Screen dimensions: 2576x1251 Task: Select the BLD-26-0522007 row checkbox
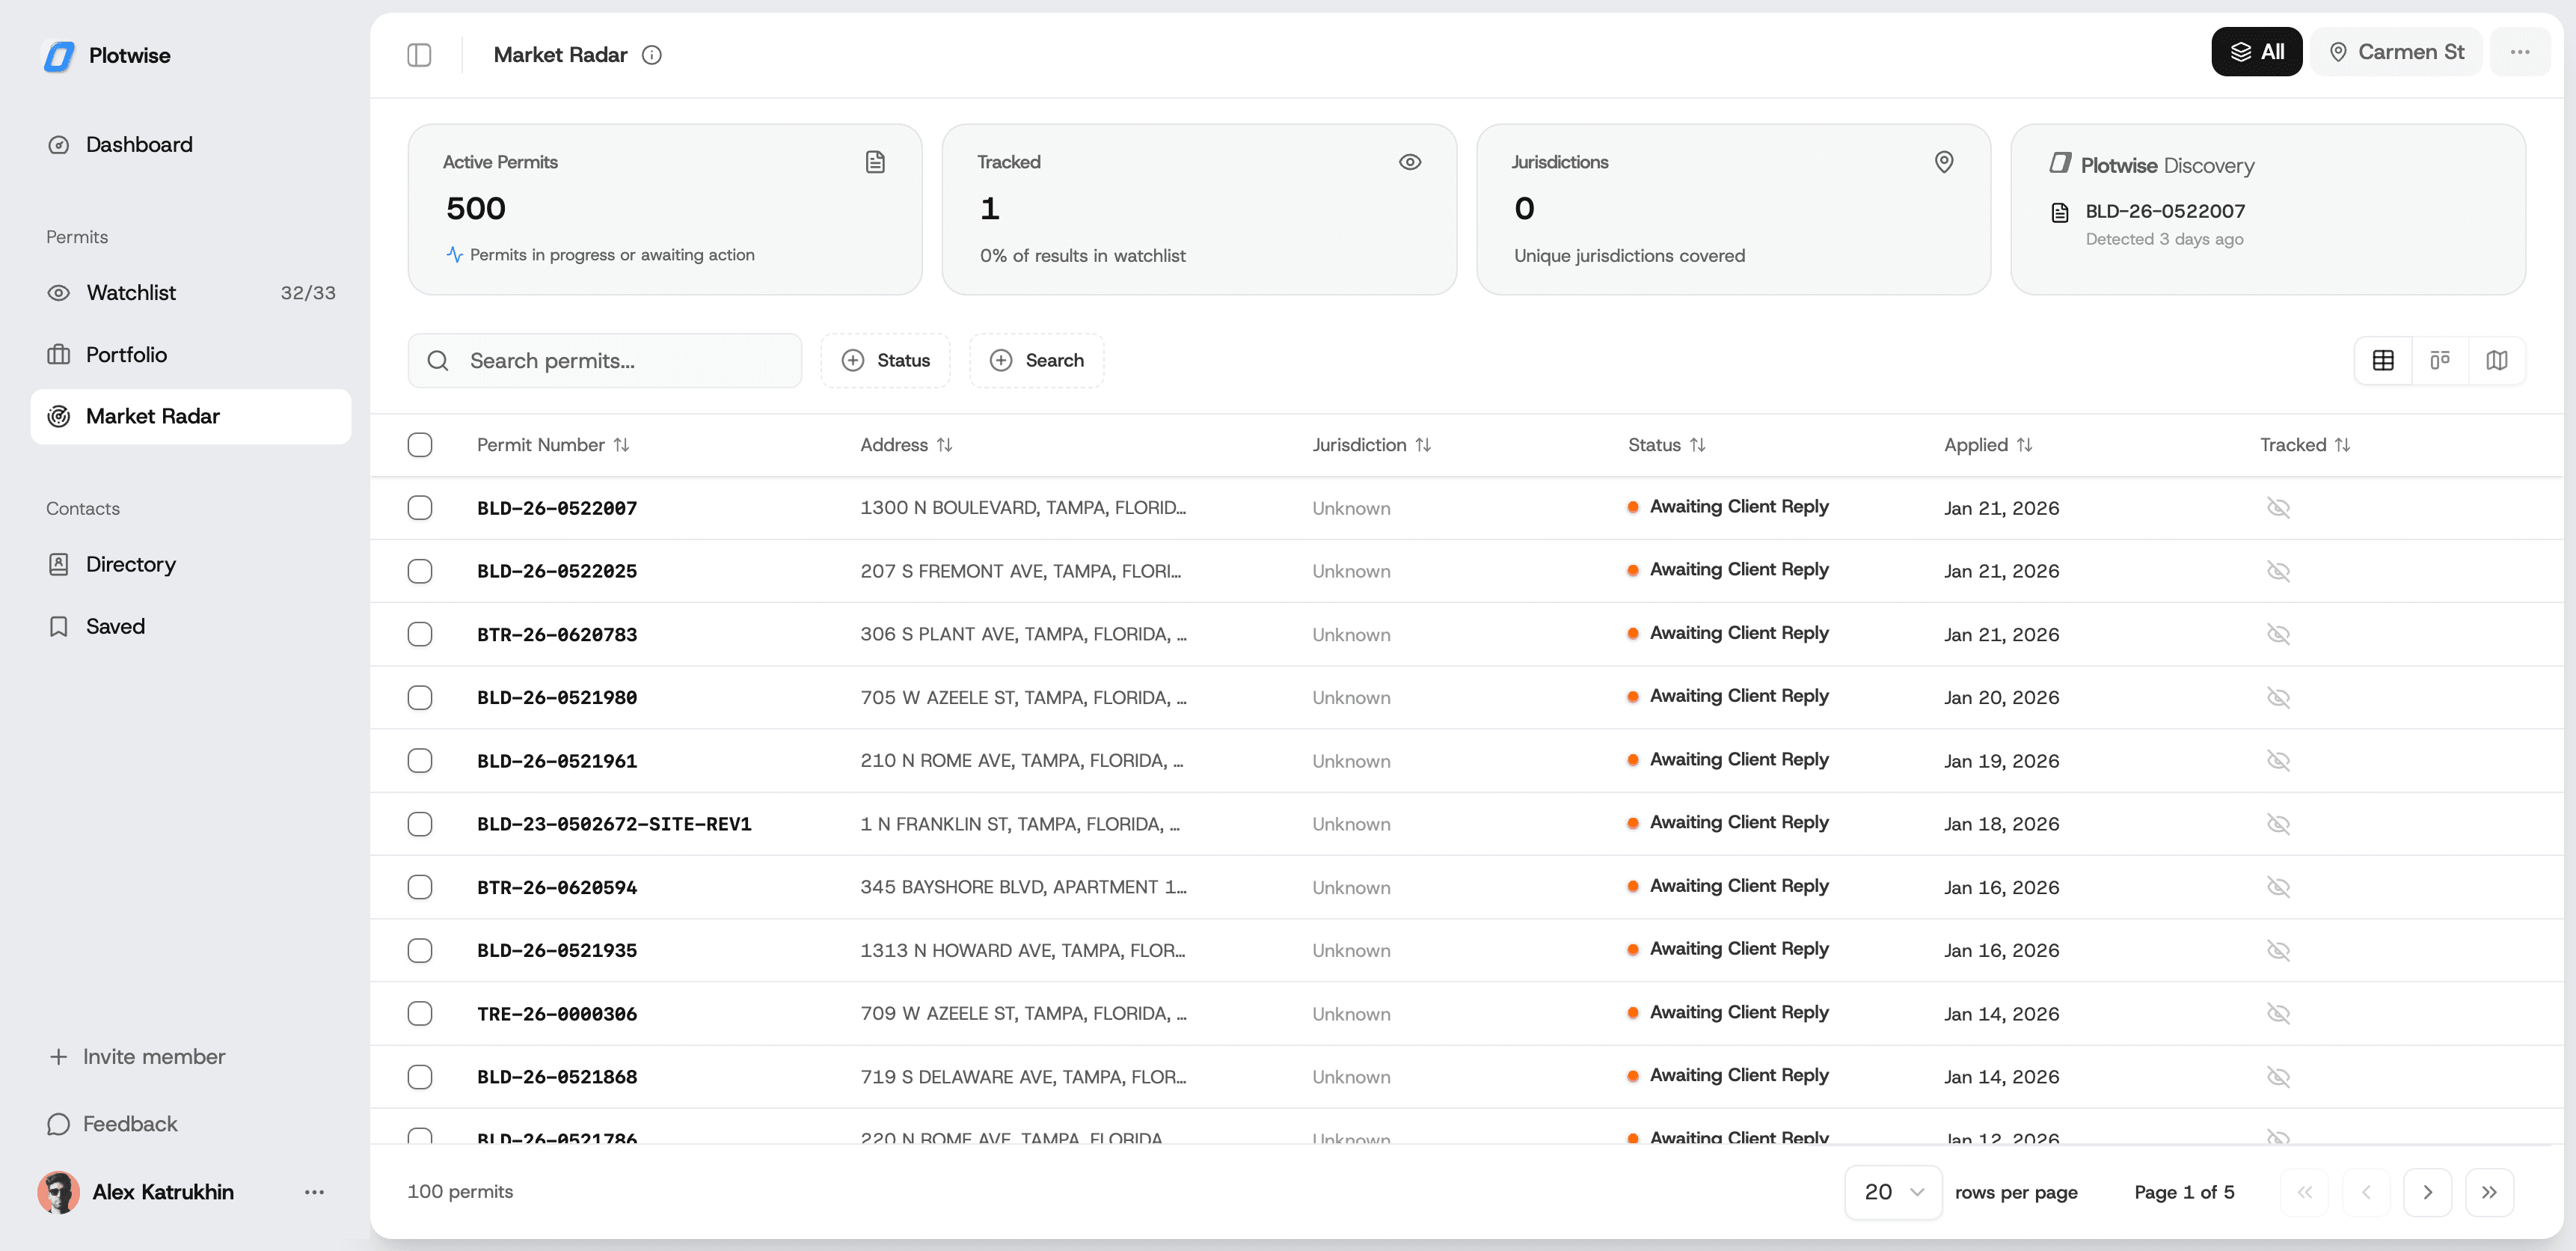420,508
